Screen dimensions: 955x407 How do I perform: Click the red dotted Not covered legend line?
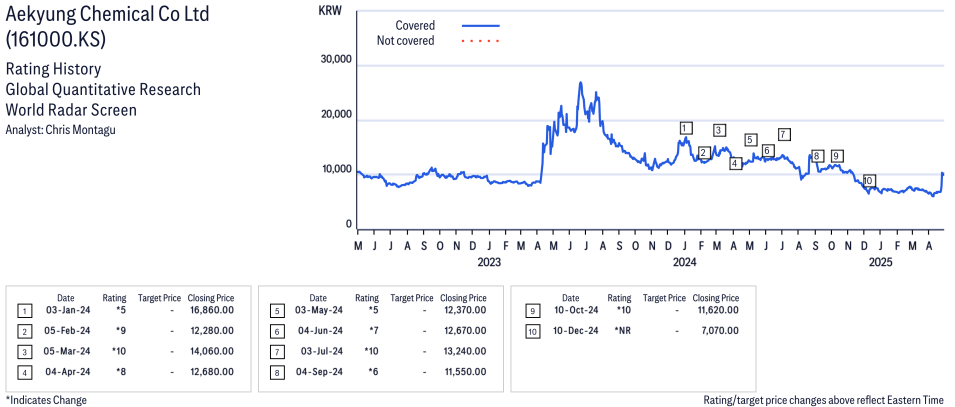(481, 41)
